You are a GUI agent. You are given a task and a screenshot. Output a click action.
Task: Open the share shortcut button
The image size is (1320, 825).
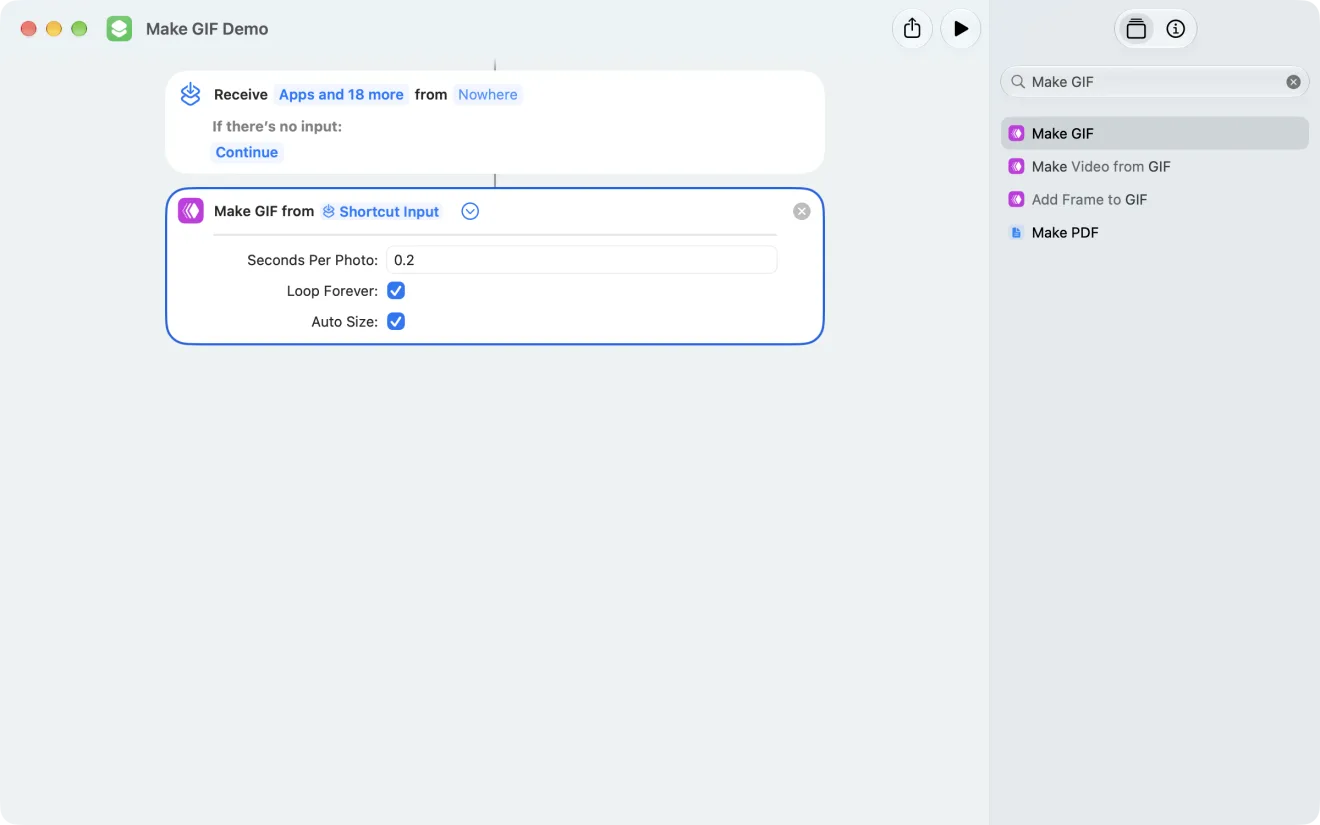pos(912,29)
